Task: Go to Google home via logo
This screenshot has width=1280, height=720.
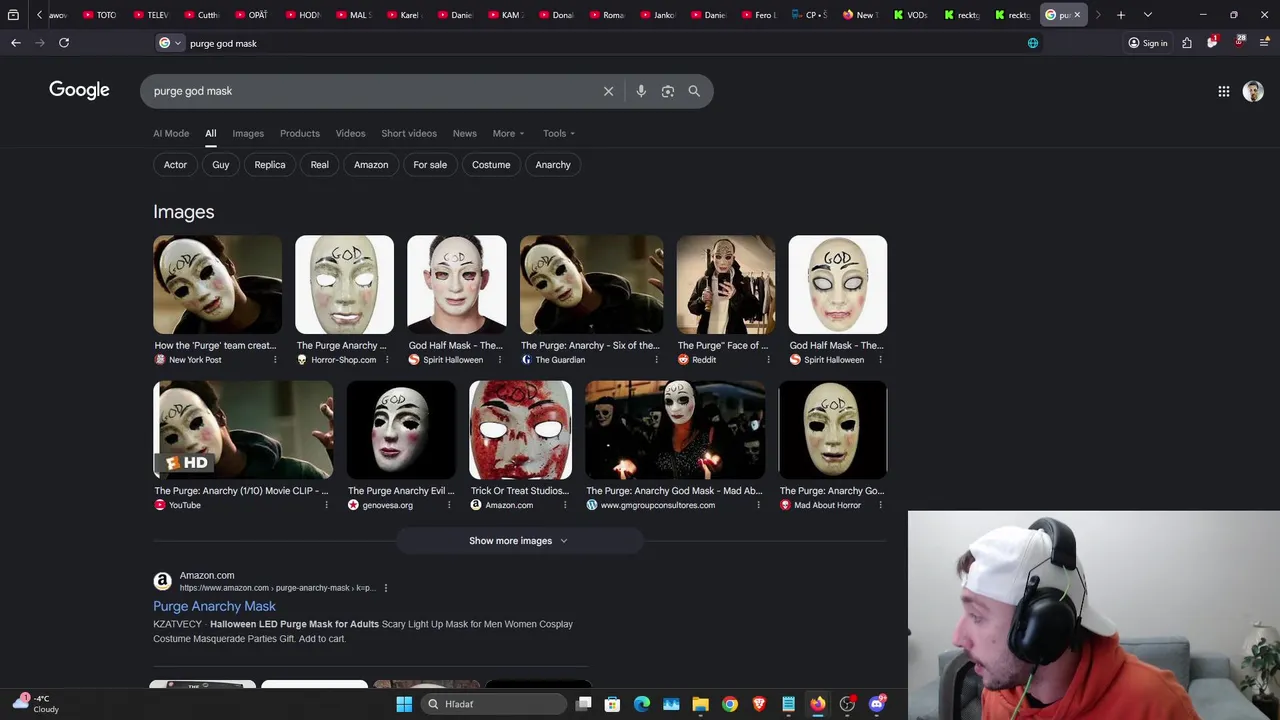Action: tap(79, 90)
